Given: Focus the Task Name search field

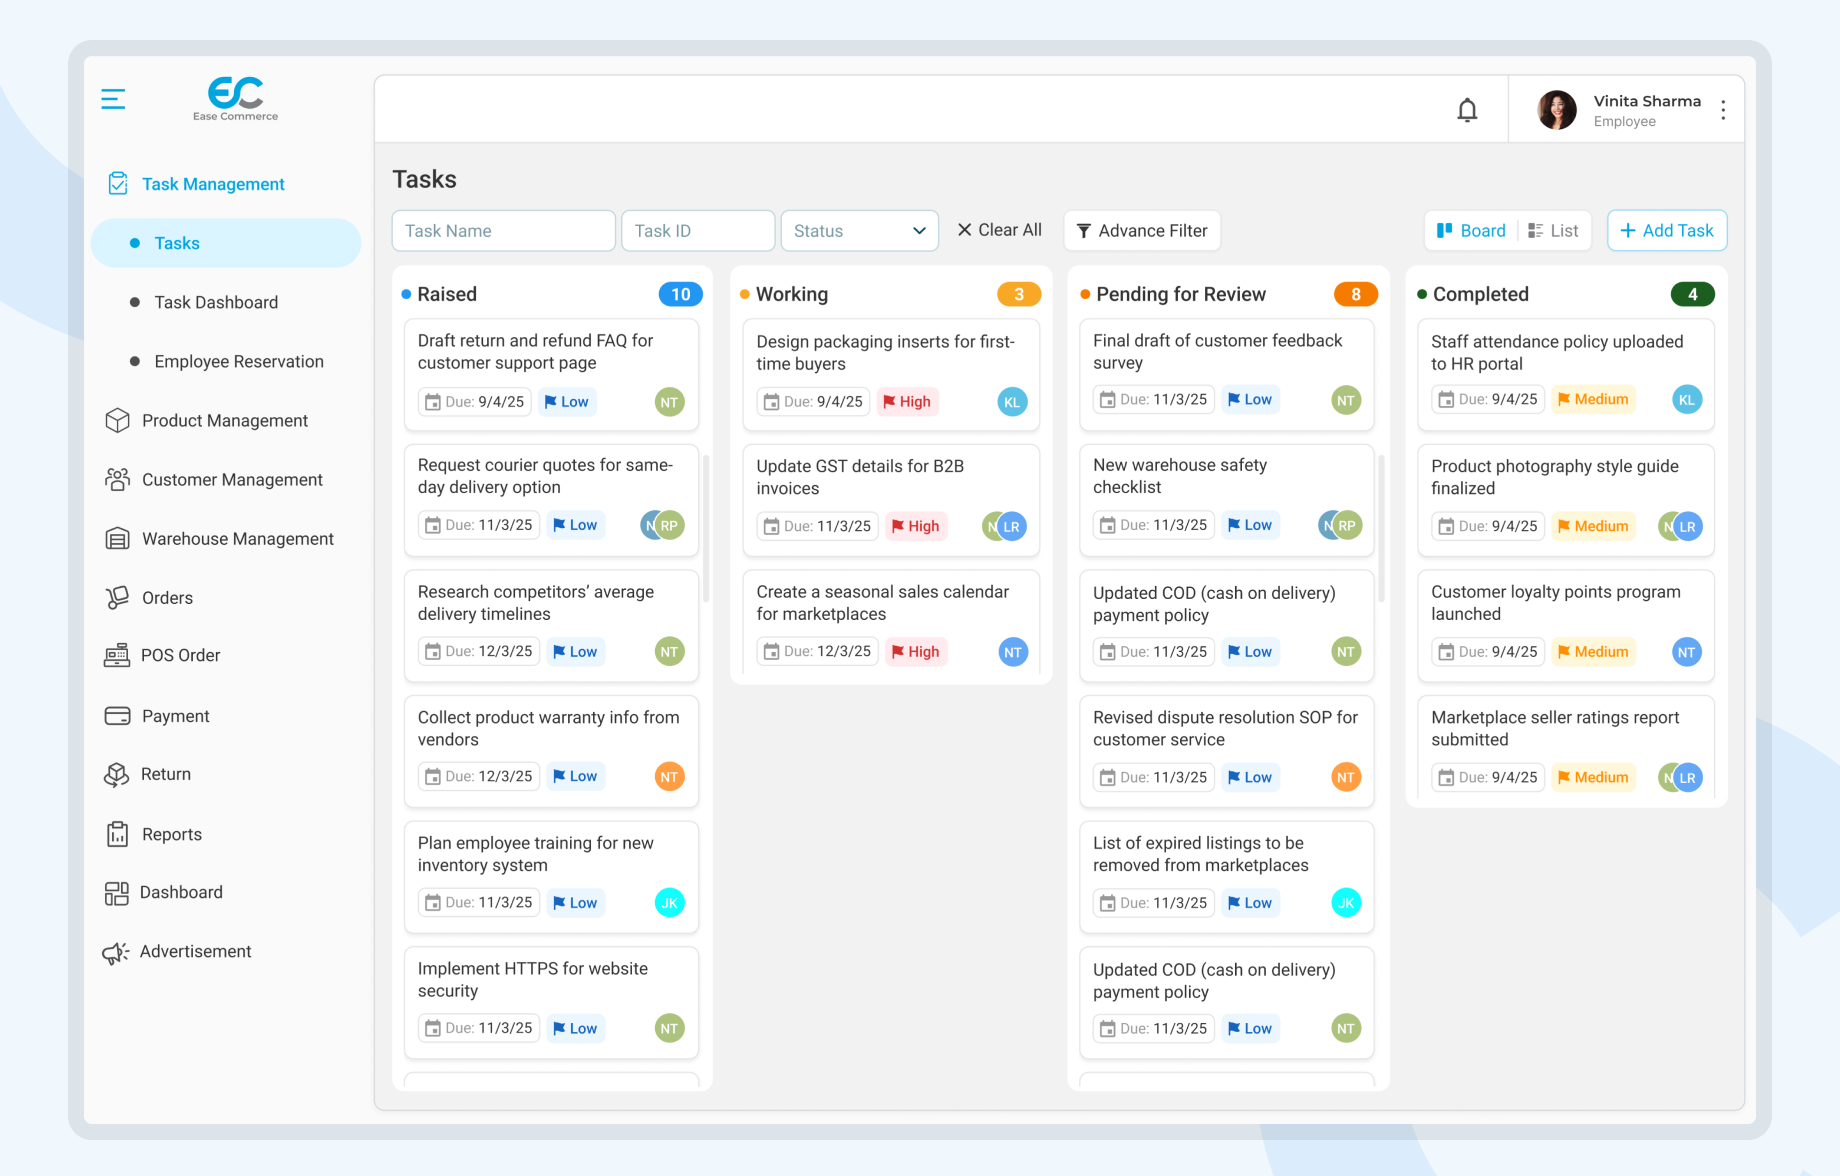Looking at the screenshot, I should click(503, 231).
